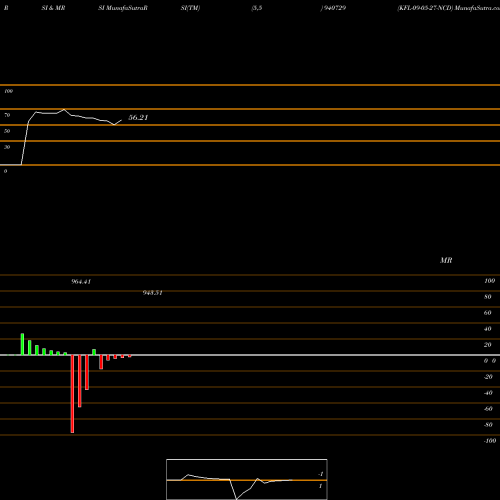Click the mini overview chart thumbnail
The width and height of the screenshot is (500, 500).
point(247,479)
